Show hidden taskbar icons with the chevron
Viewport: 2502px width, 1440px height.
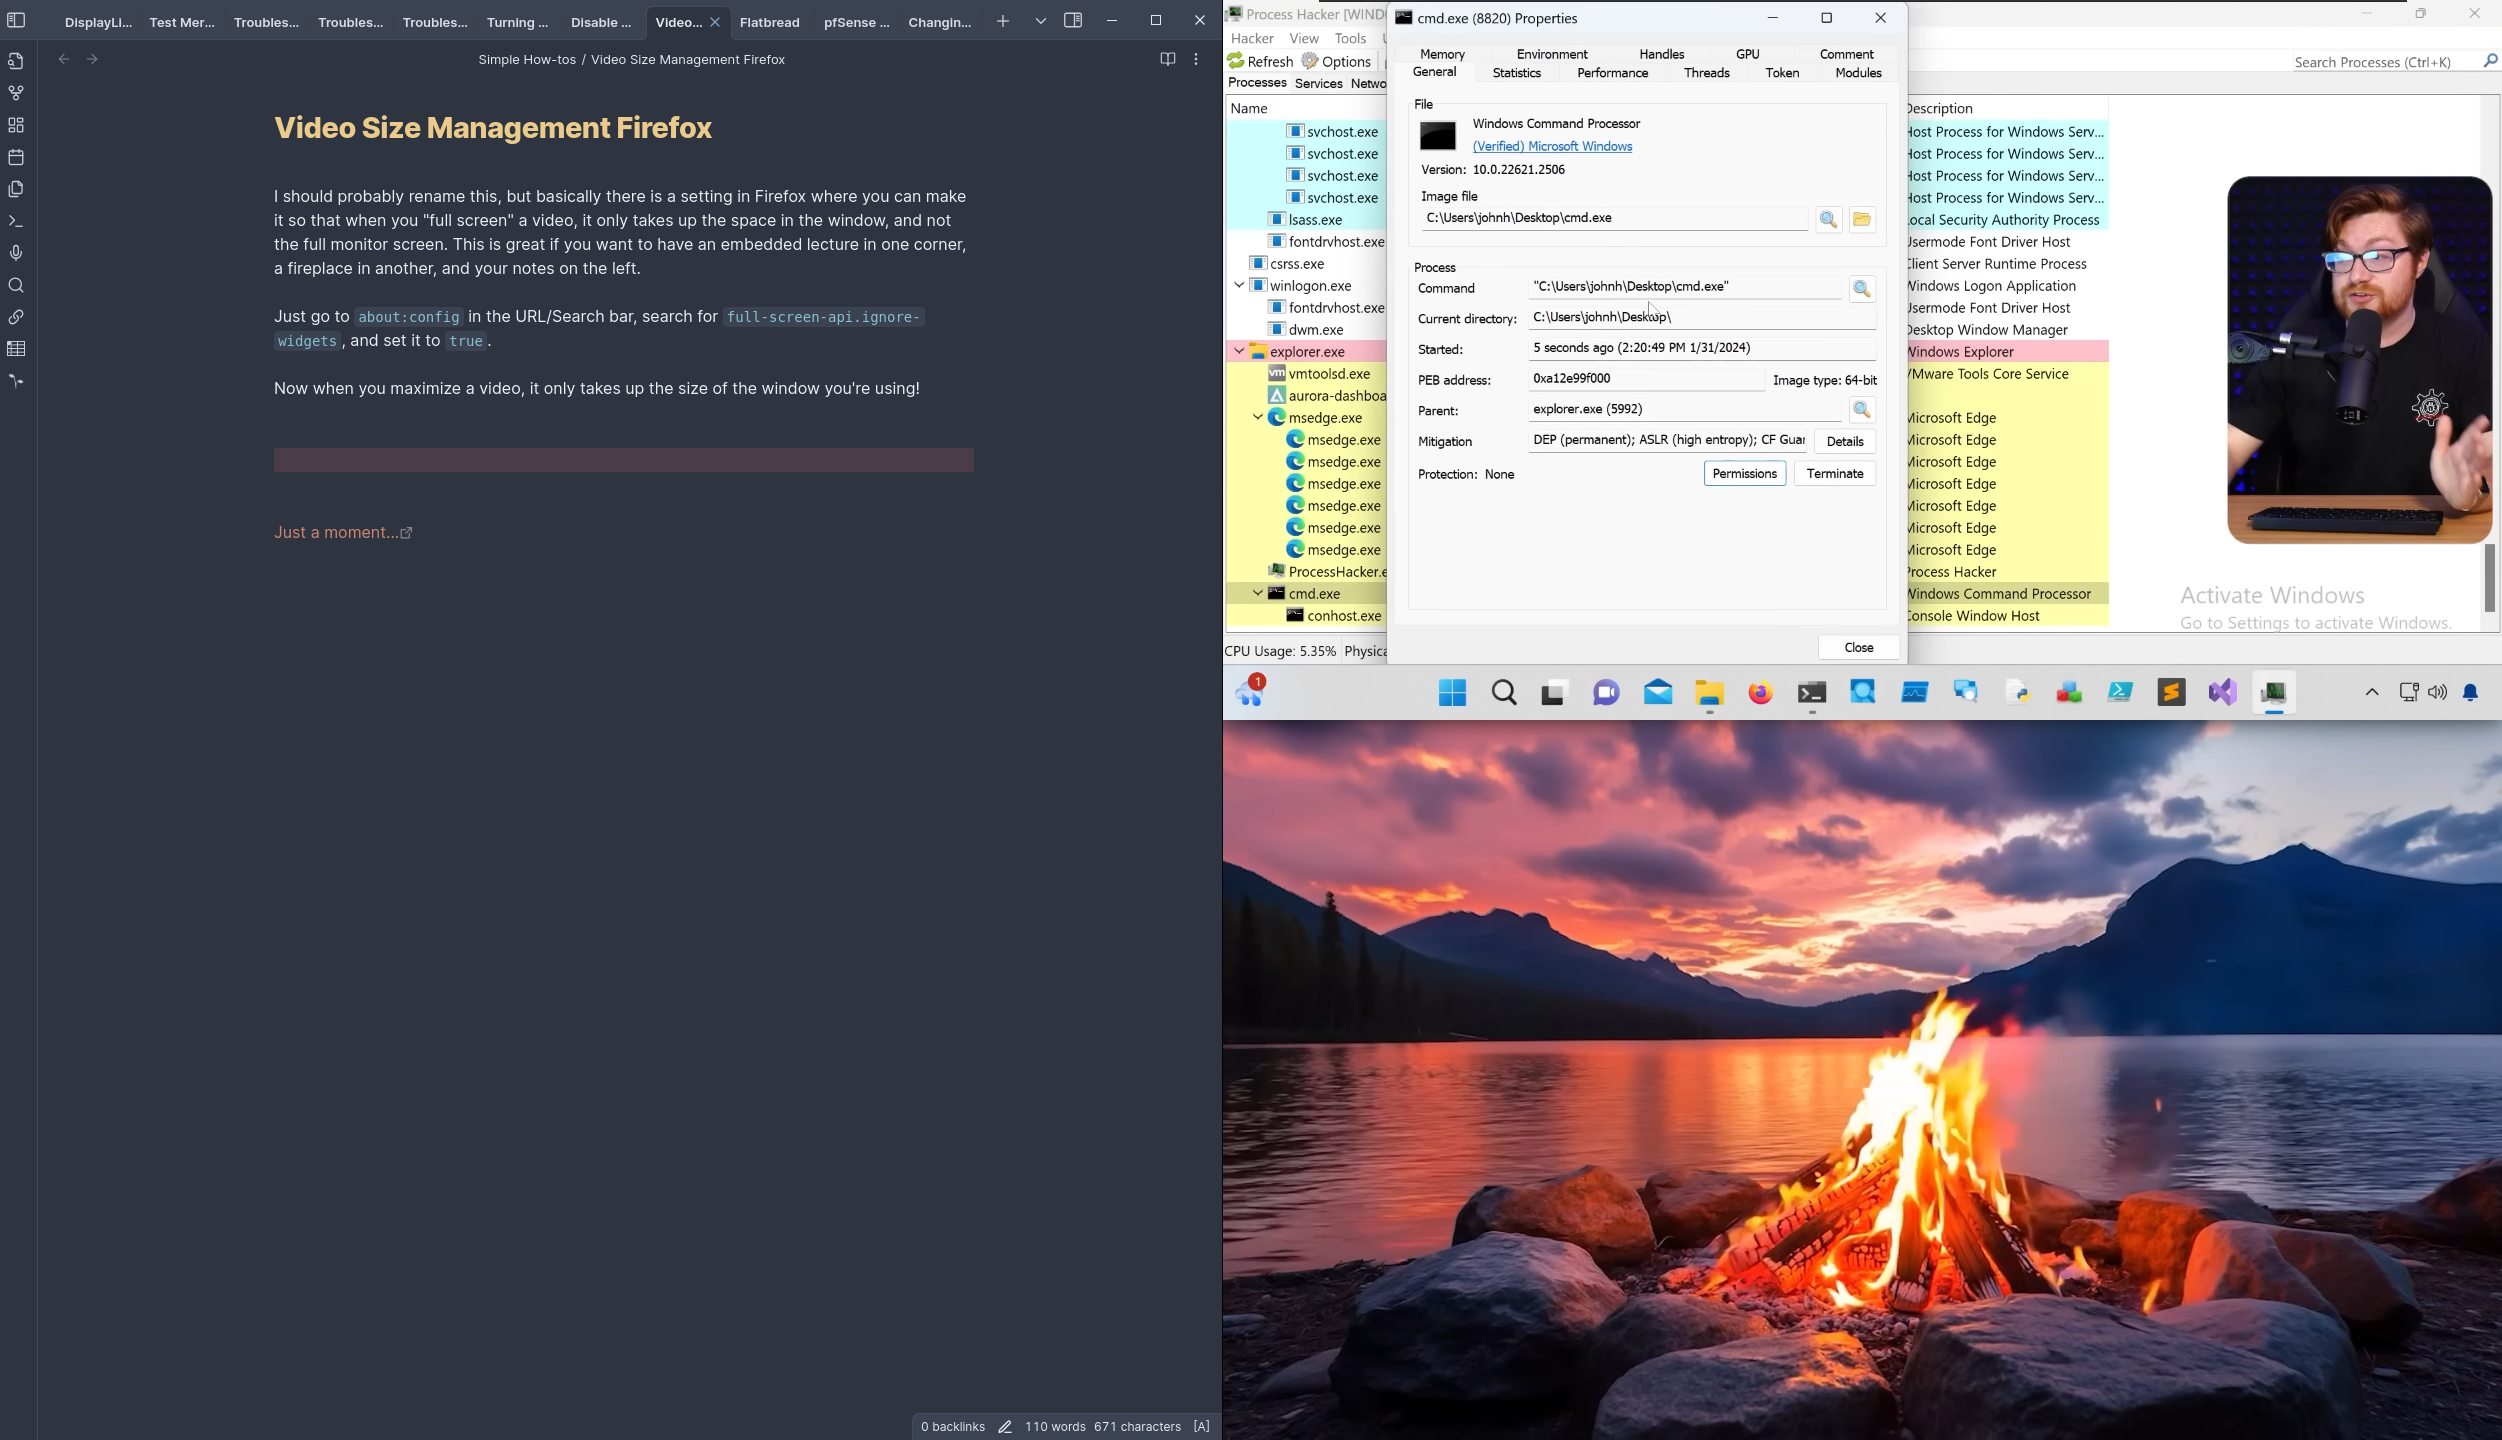[2371, 692]
